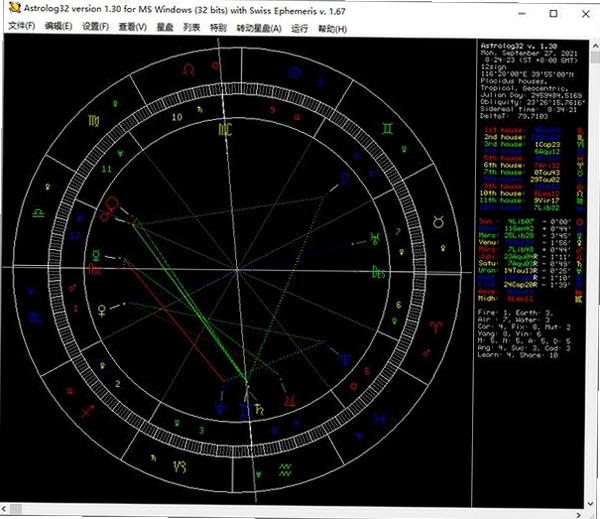Click the yellow Virgo sign in zodiac ring

coord(94,121)
